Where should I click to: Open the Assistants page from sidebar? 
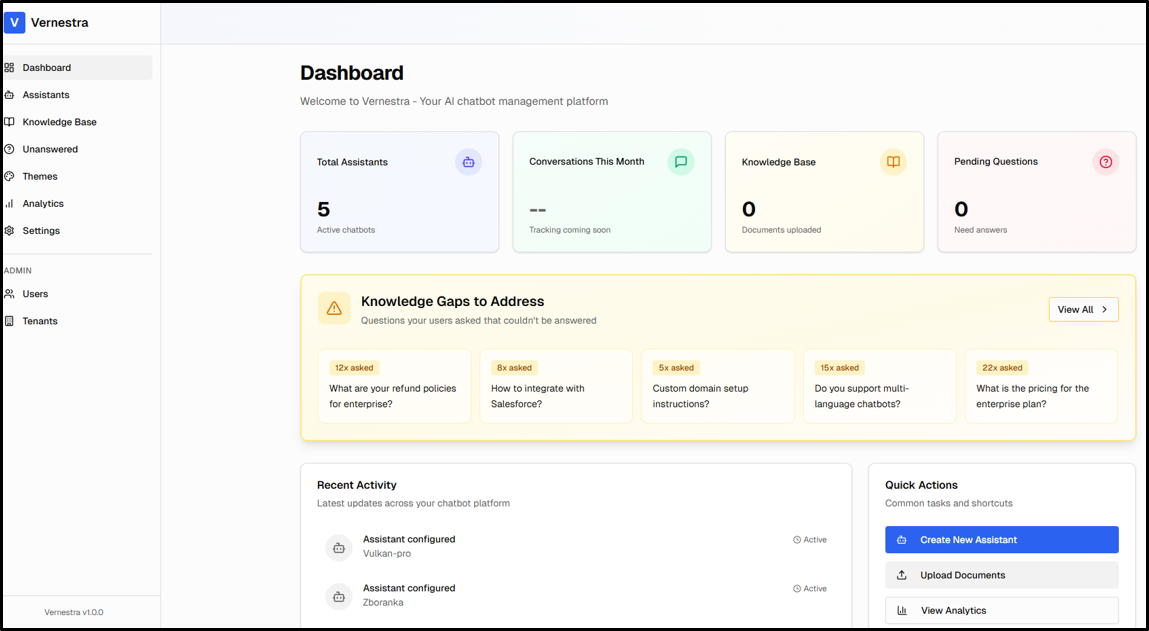click(x=46, y=95)
